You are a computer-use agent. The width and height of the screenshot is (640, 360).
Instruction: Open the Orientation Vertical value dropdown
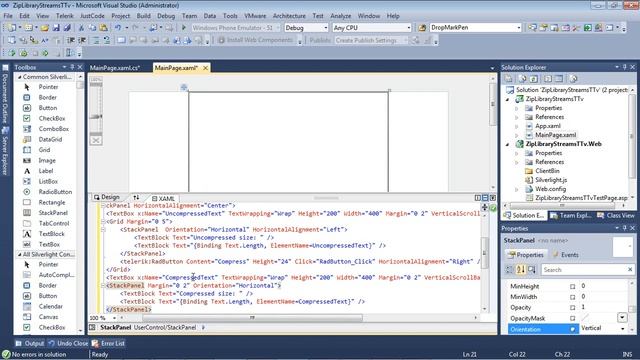(x=622, y=329)
